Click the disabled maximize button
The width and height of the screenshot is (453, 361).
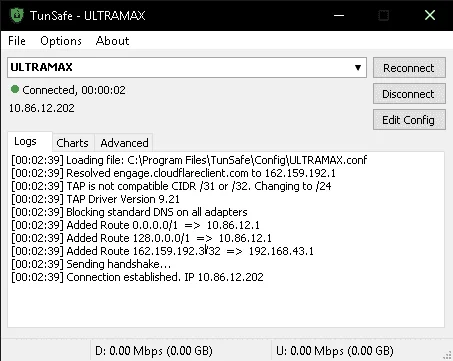(x=384, y=15)
